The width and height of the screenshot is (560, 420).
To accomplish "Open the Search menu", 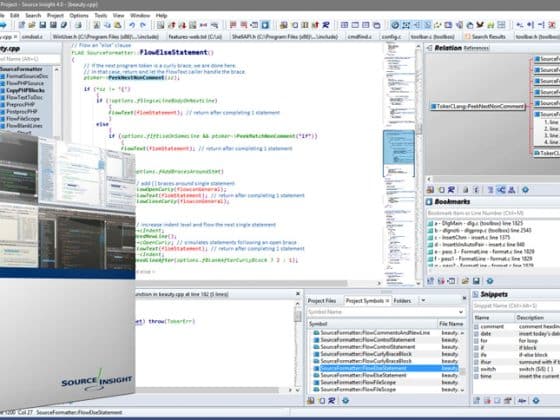I will click(33, 15).
